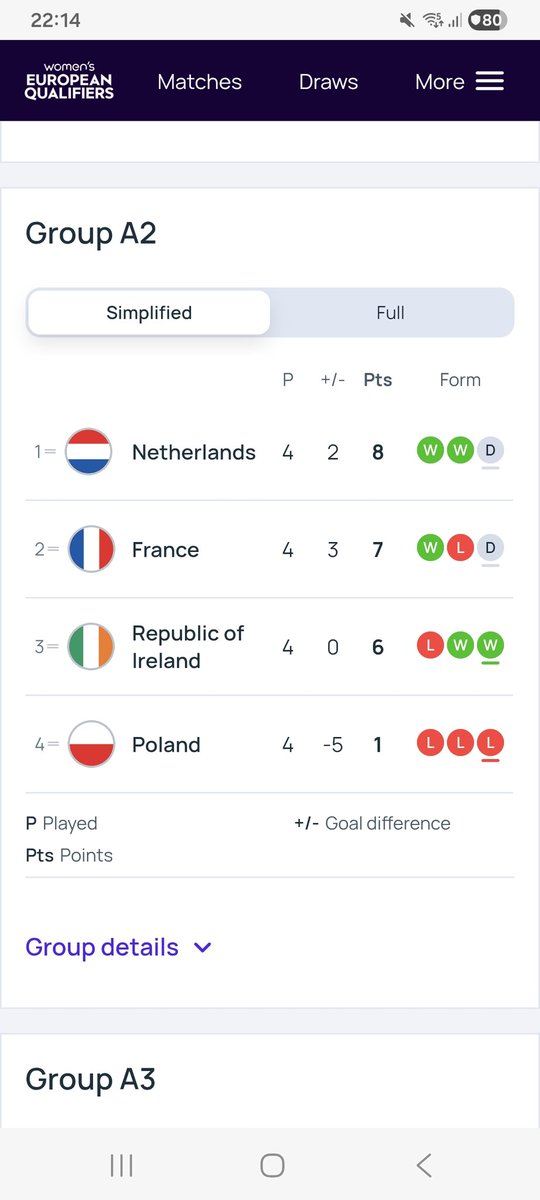The width and height of the screenshot is (540, 1200).
Task: Tap the Poland flag icon
Action: [91, 745]
